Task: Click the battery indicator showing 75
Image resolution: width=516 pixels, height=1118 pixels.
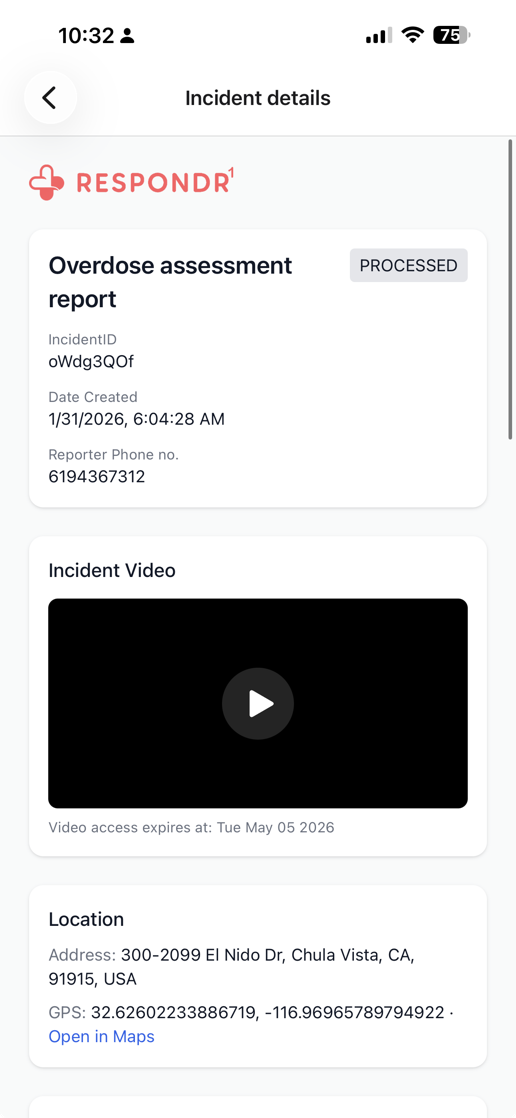Action: pyautogui.click(x=451, y=34)
